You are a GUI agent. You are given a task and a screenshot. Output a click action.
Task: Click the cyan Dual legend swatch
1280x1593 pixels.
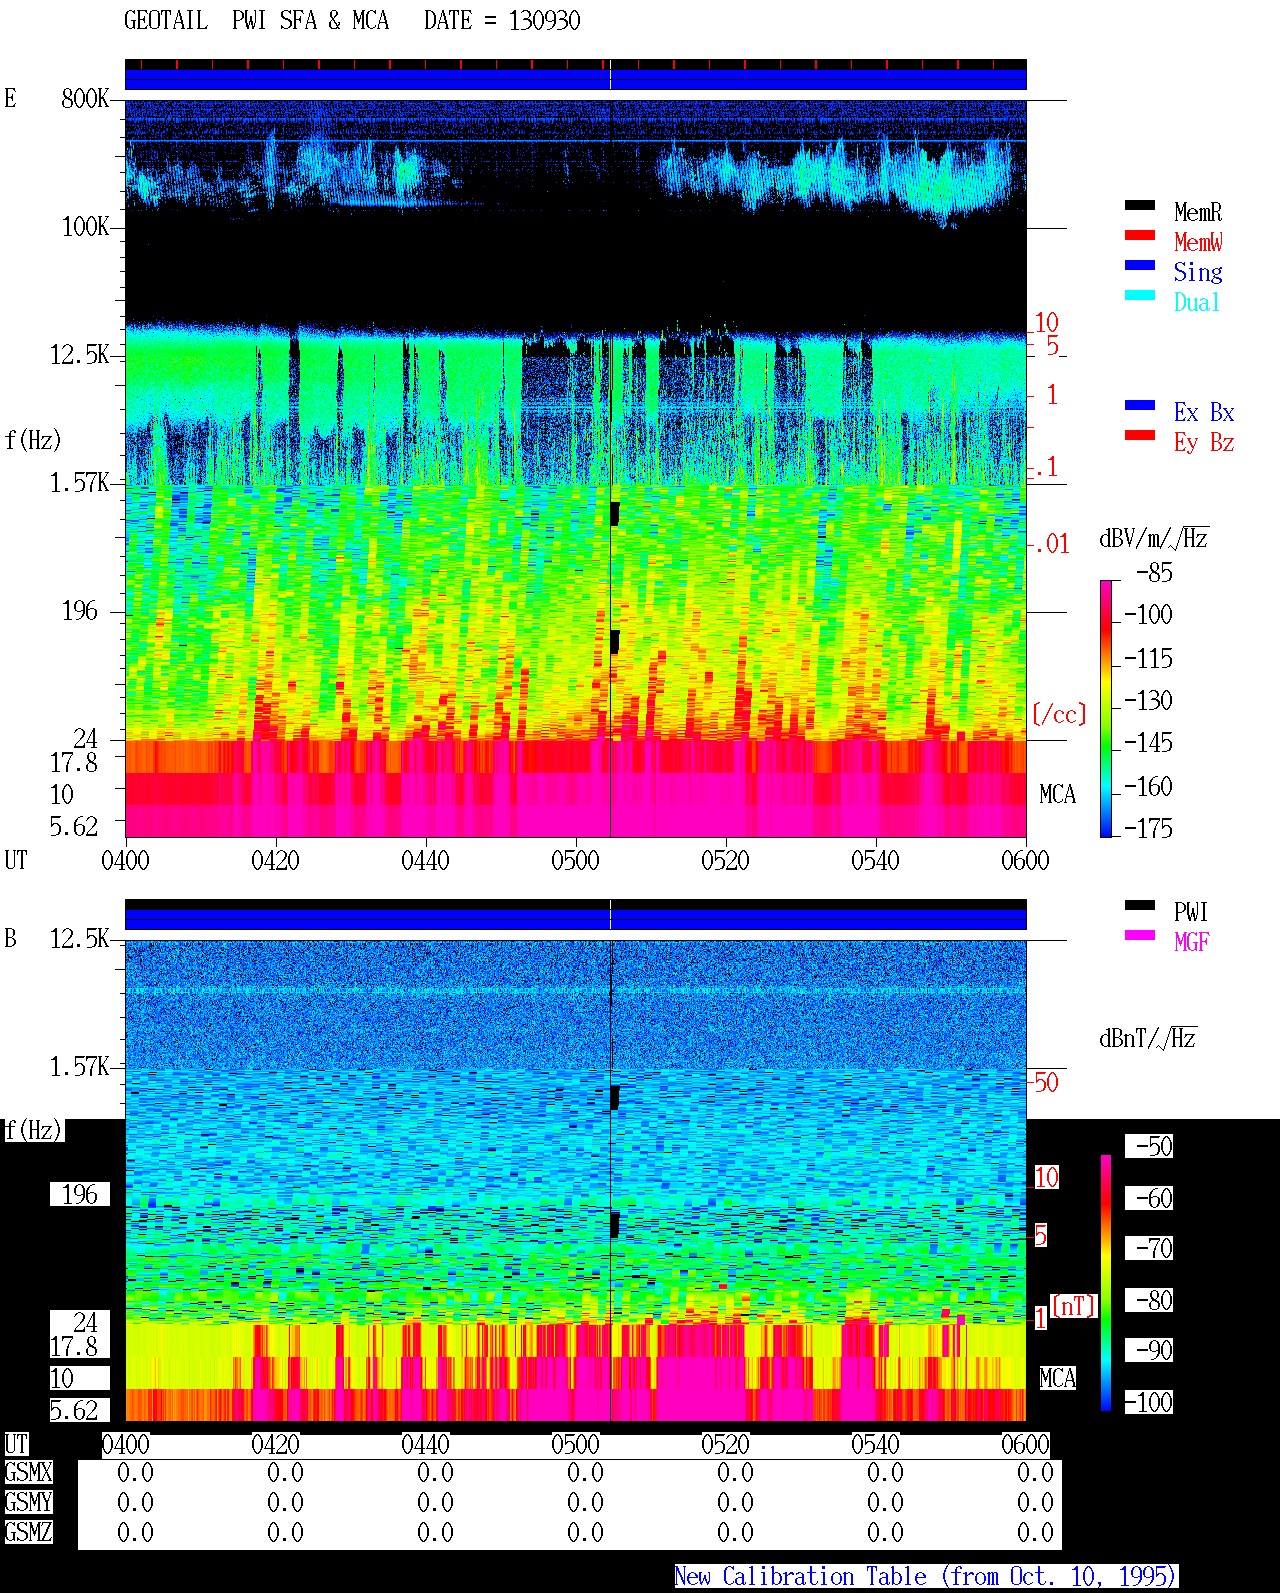(x=1140, y=295)
